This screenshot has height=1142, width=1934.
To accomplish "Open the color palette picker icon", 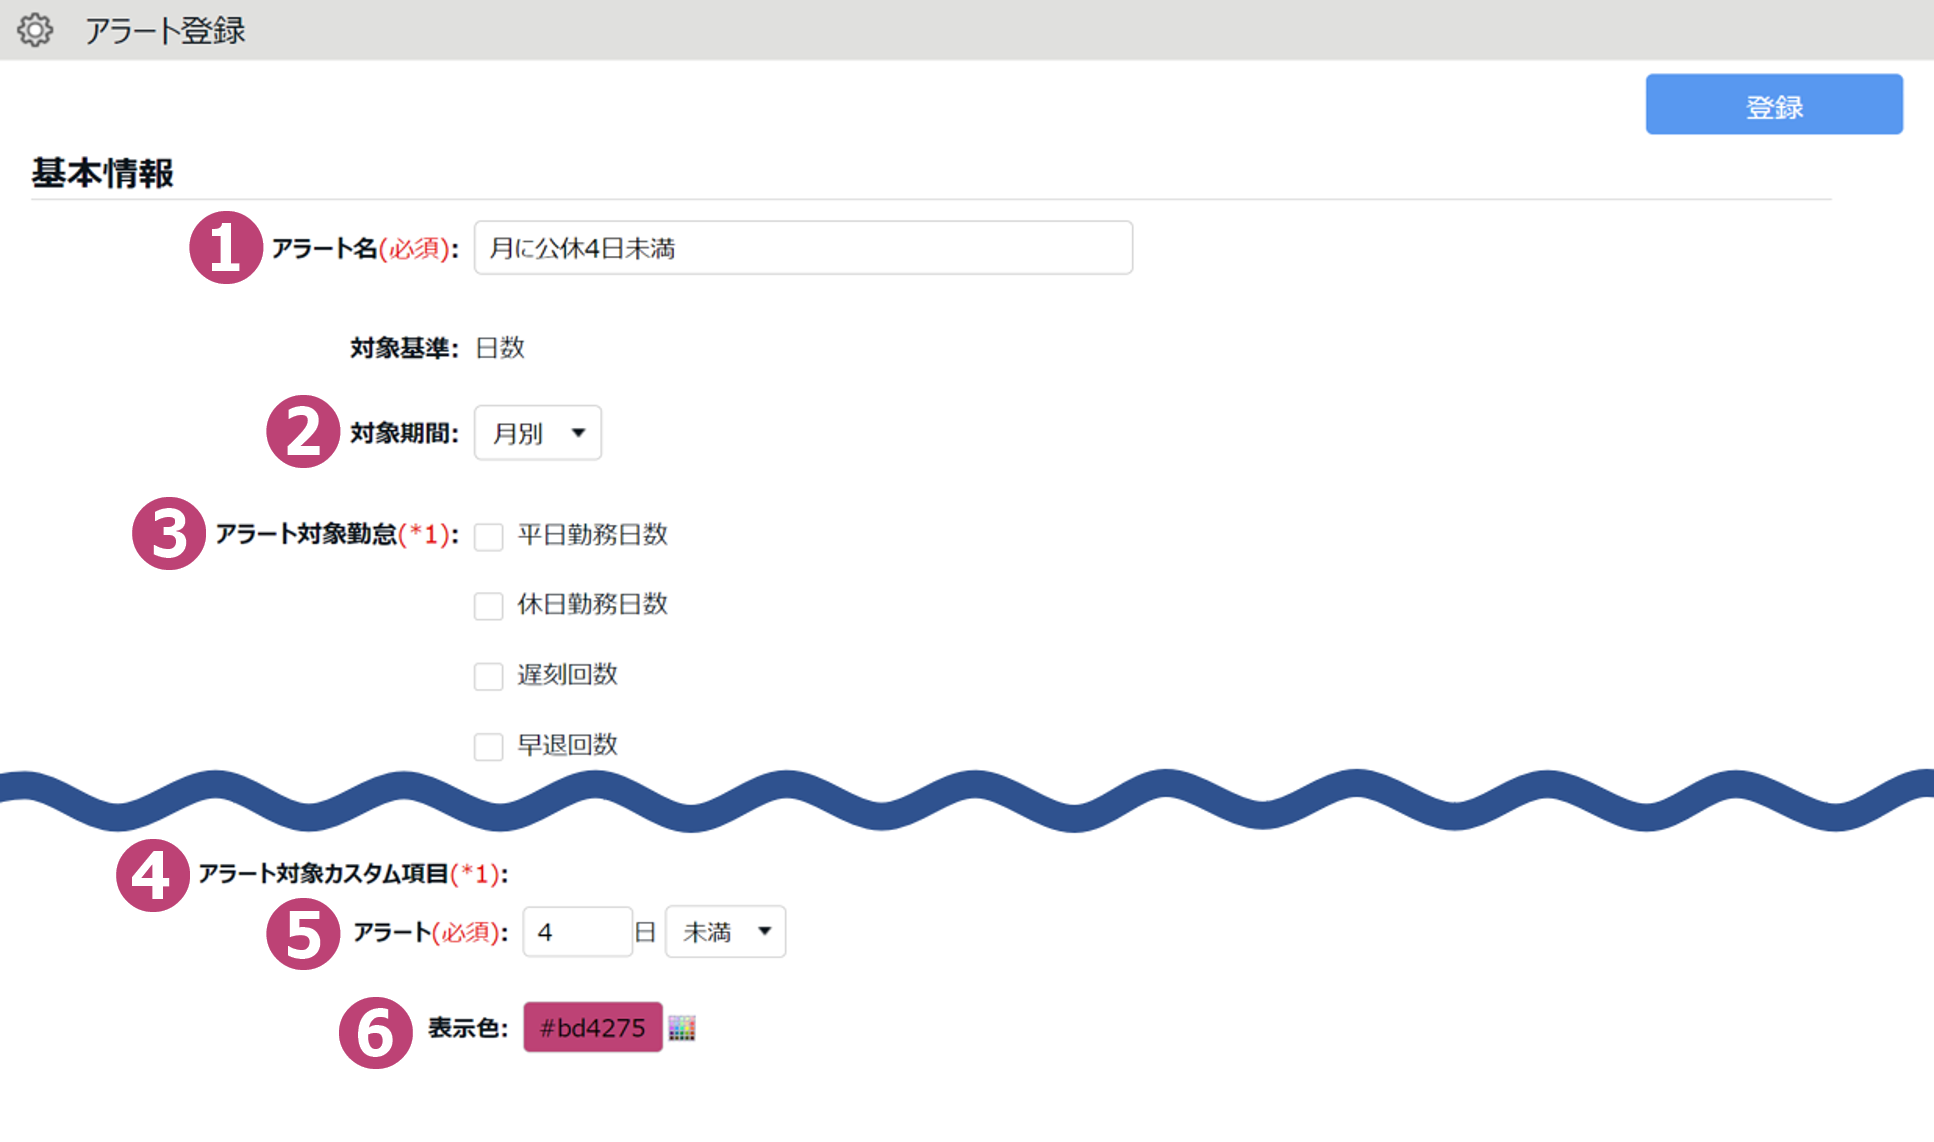I will [x=682, y=1028].
